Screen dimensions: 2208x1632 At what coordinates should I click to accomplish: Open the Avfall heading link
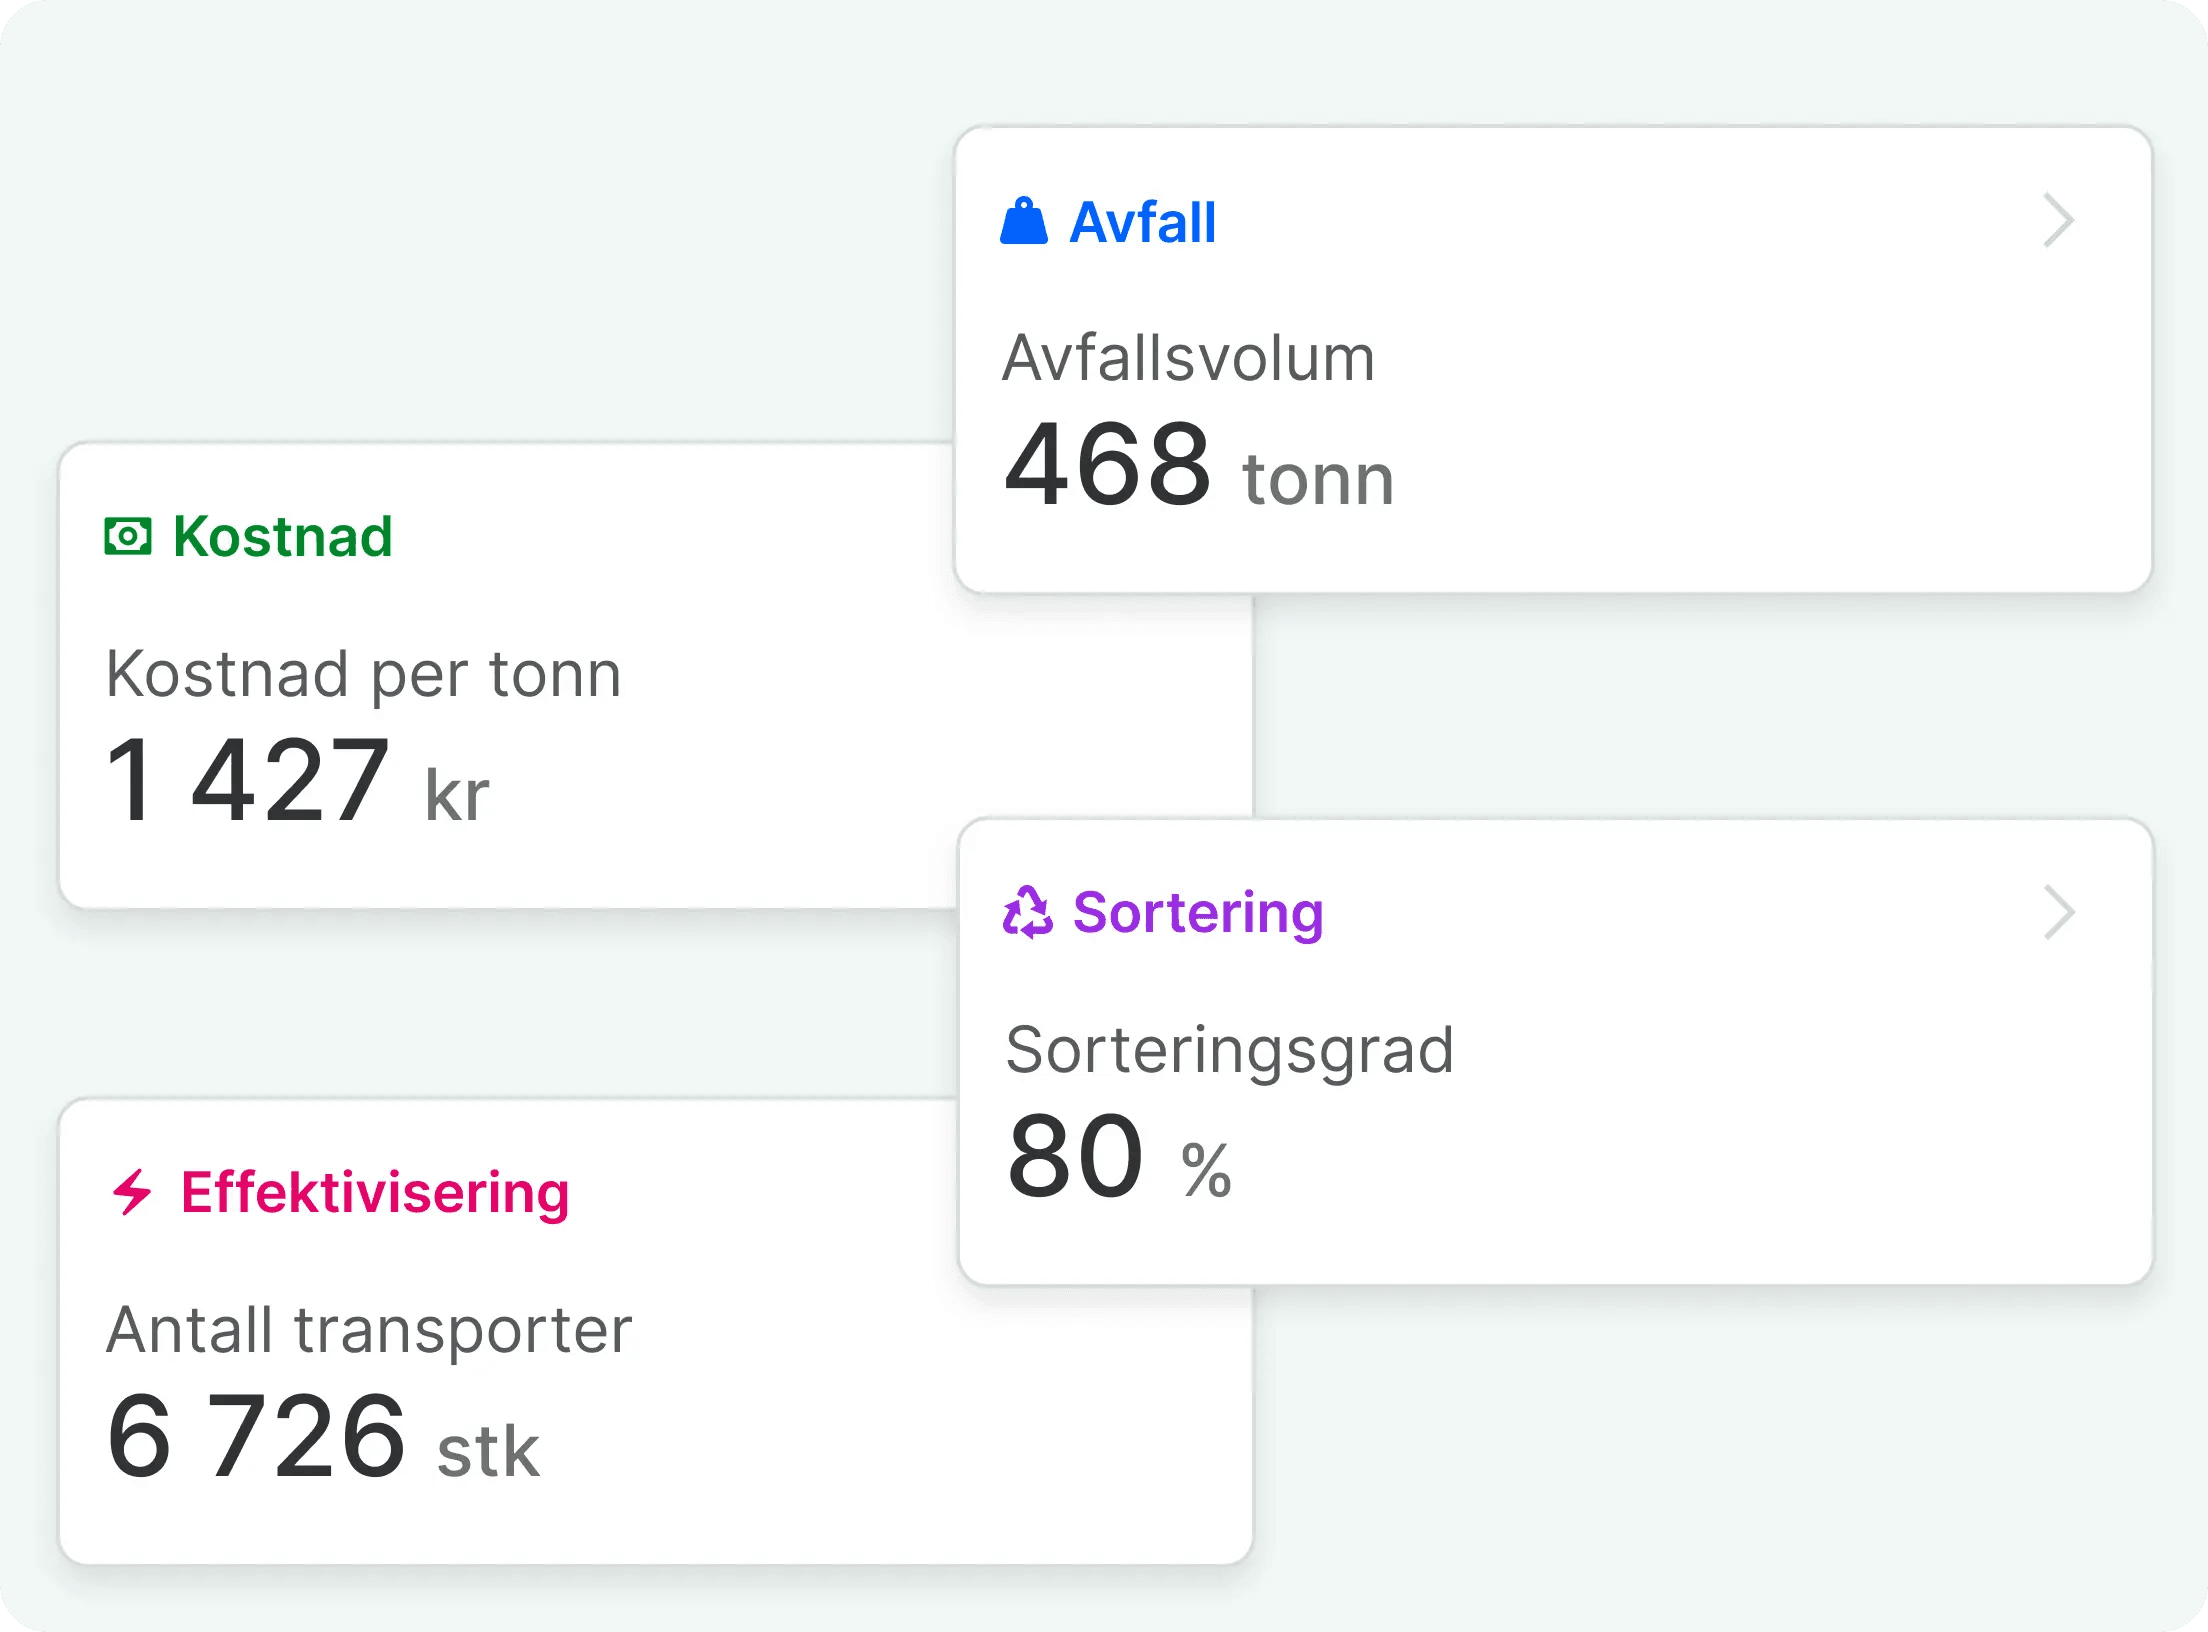click(x=1142, y=222)
